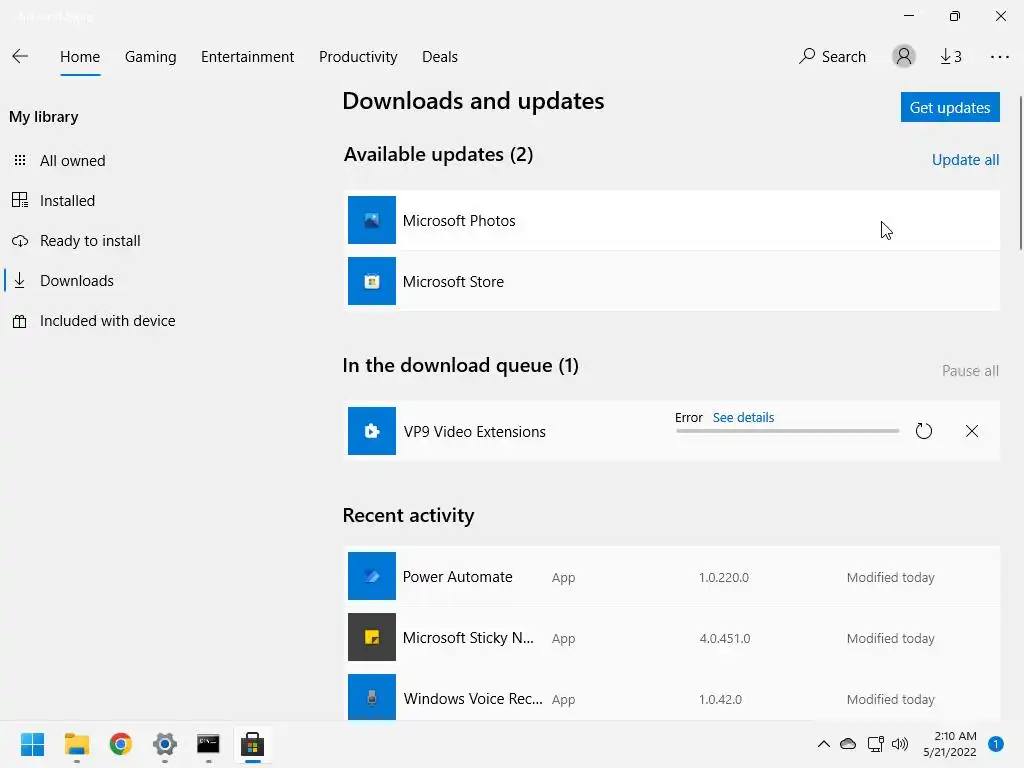Select Downloads in My library
Viewport: 1024px width, 768px height.
pos(77,281)
